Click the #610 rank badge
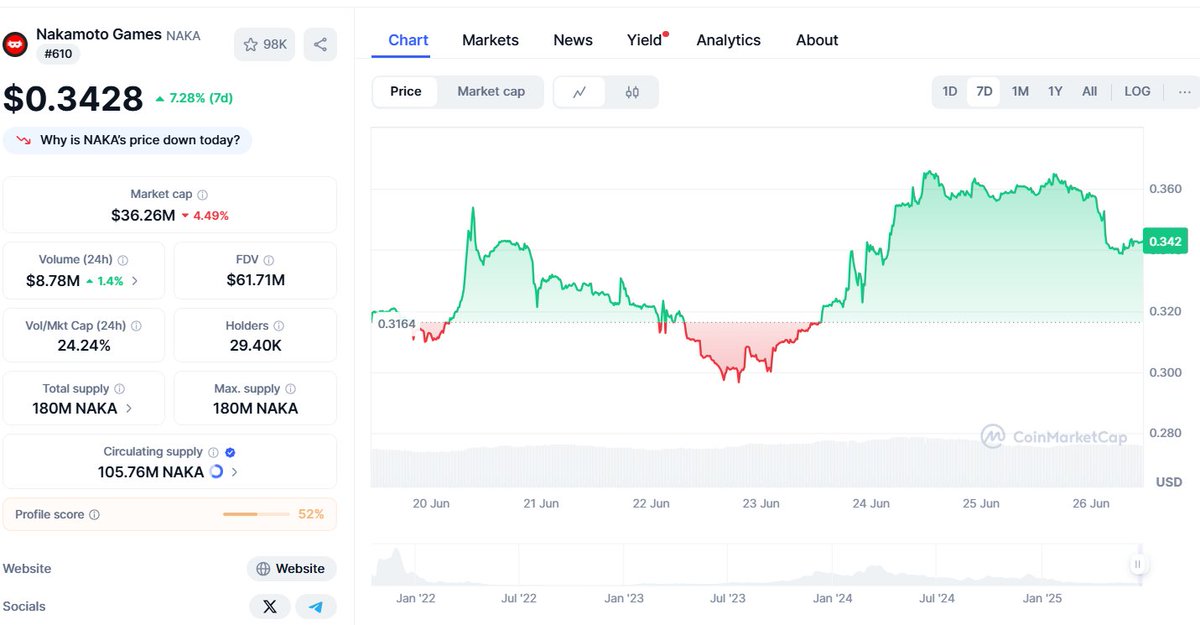 58,55
